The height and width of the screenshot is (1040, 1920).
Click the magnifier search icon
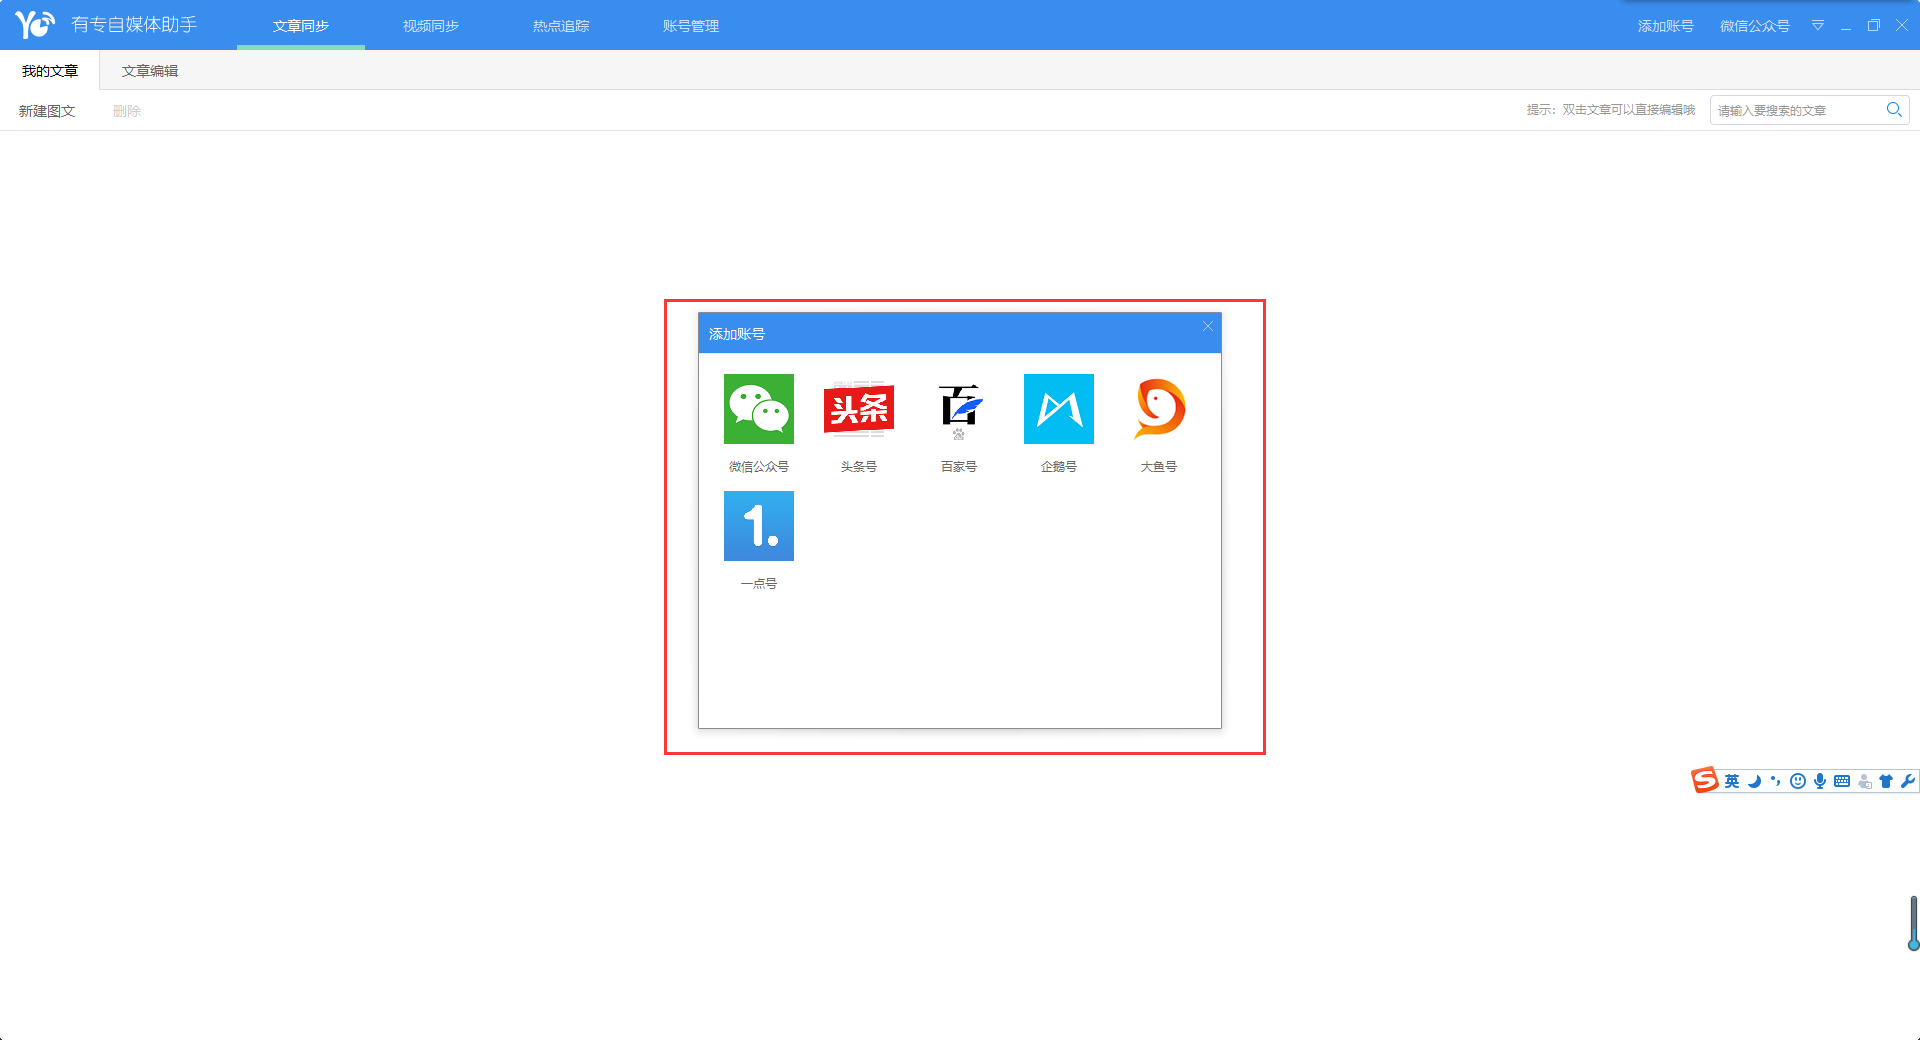[1894, 110]
